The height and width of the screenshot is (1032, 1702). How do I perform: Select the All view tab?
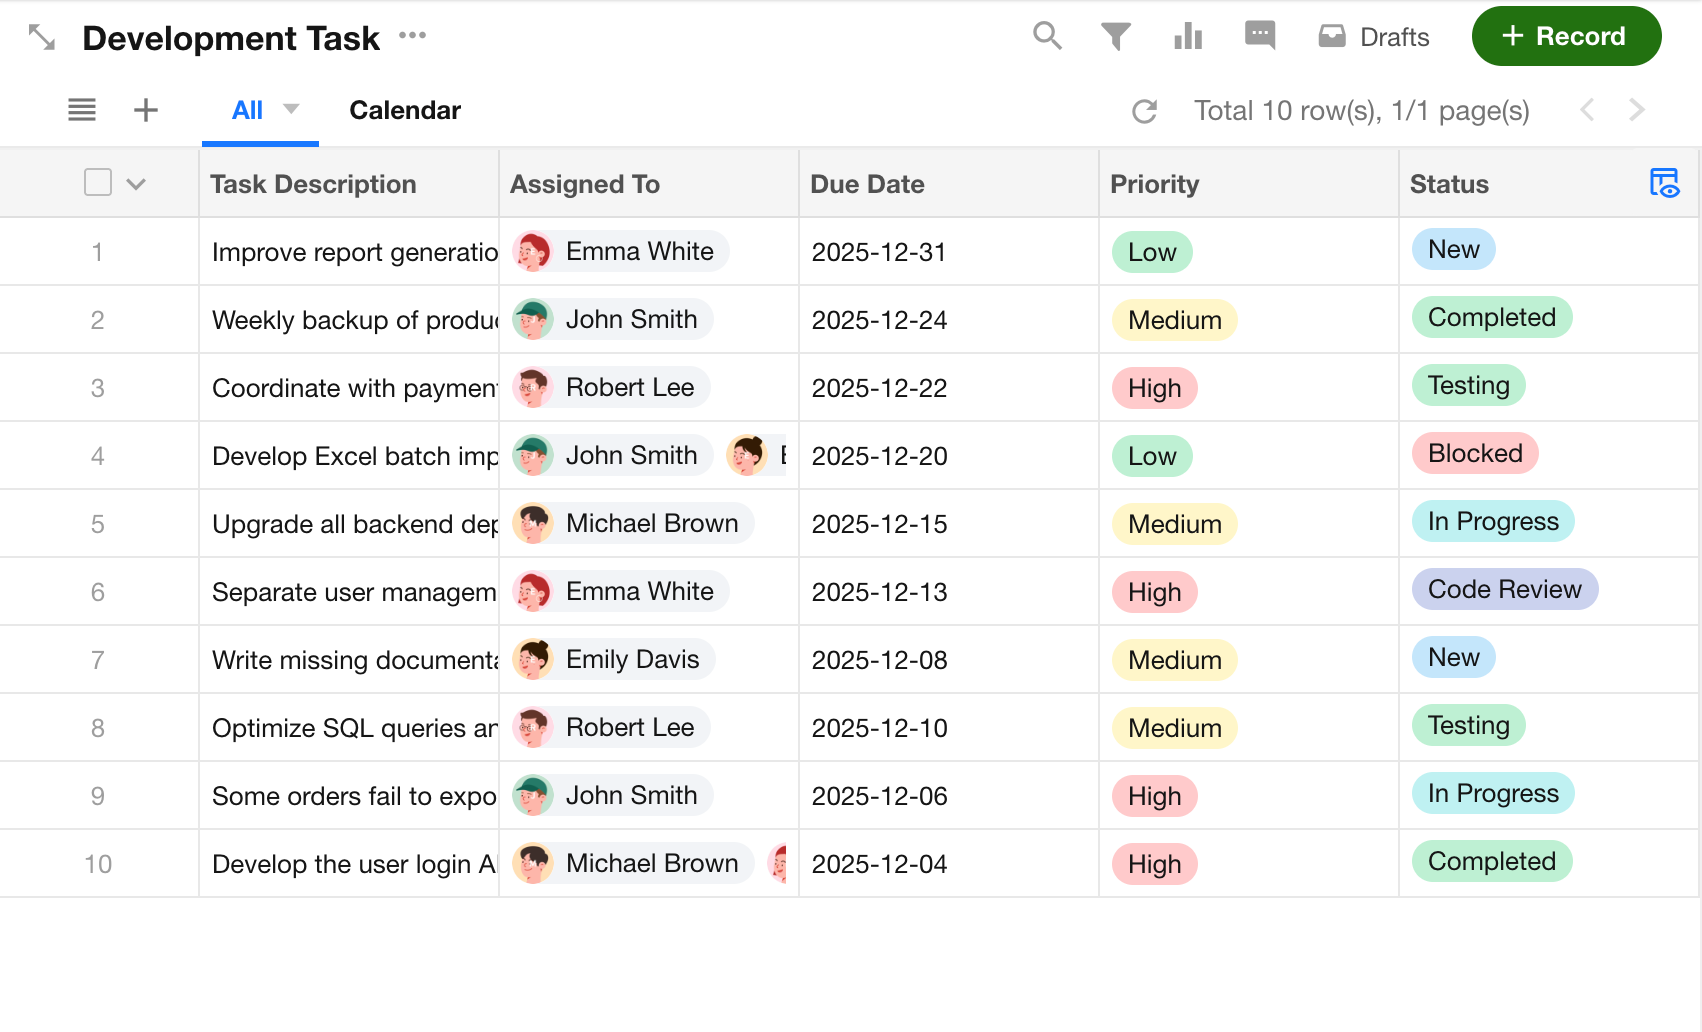[247, 110]
